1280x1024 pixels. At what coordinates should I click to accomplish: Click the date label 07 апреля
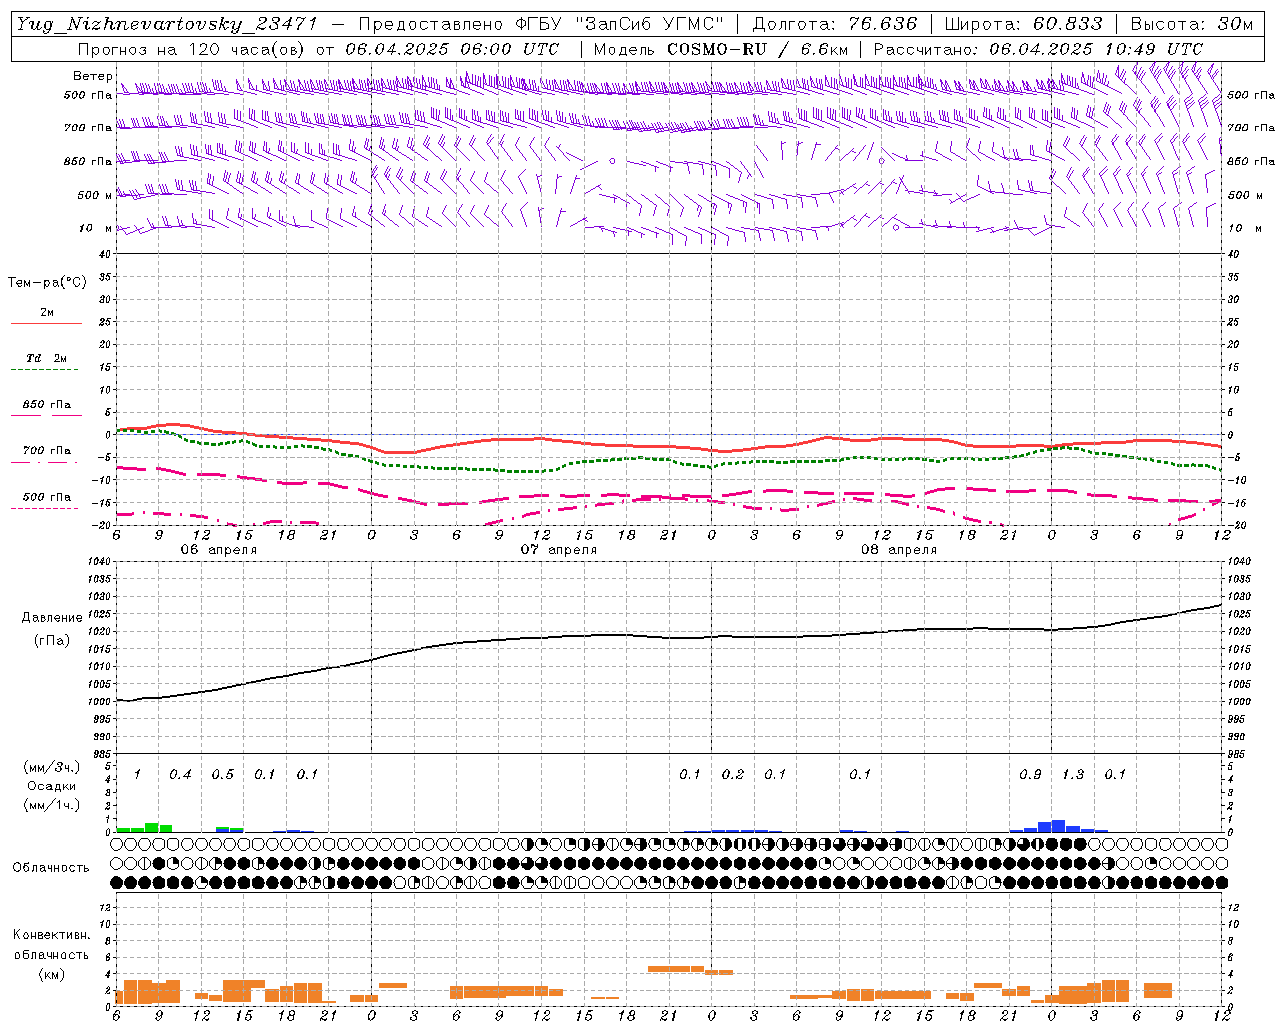[559, 550]
